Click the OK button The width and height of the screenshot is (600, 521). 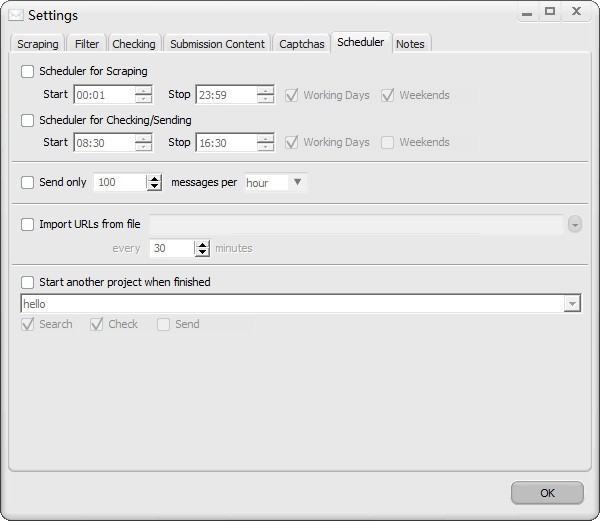pos(547,493)
